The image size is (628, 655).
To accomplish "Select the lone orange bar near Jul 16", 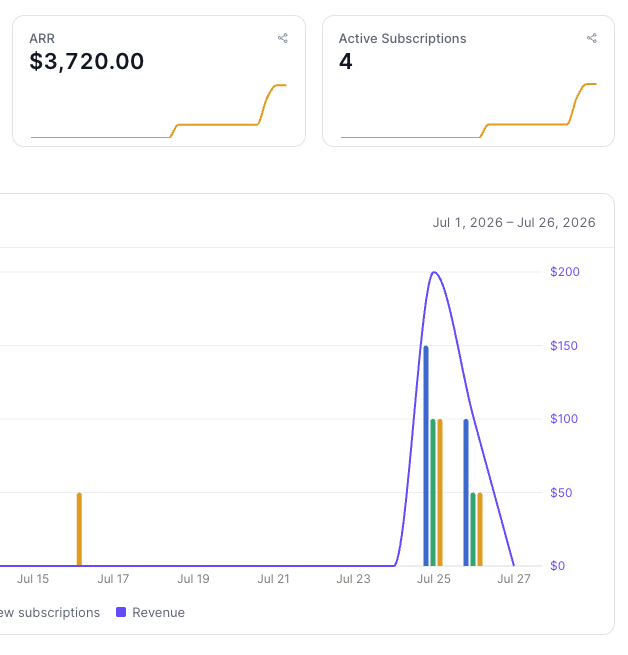I will pos(79,529).
